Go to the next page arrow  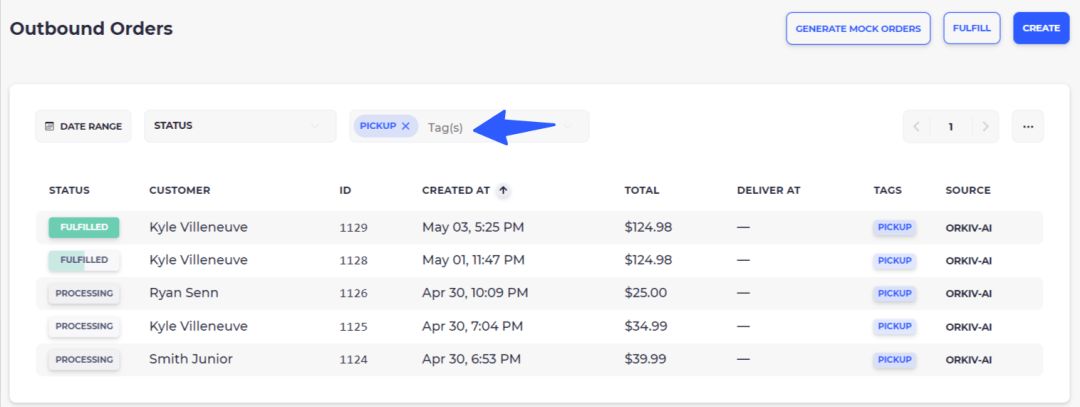pos(986,127)
